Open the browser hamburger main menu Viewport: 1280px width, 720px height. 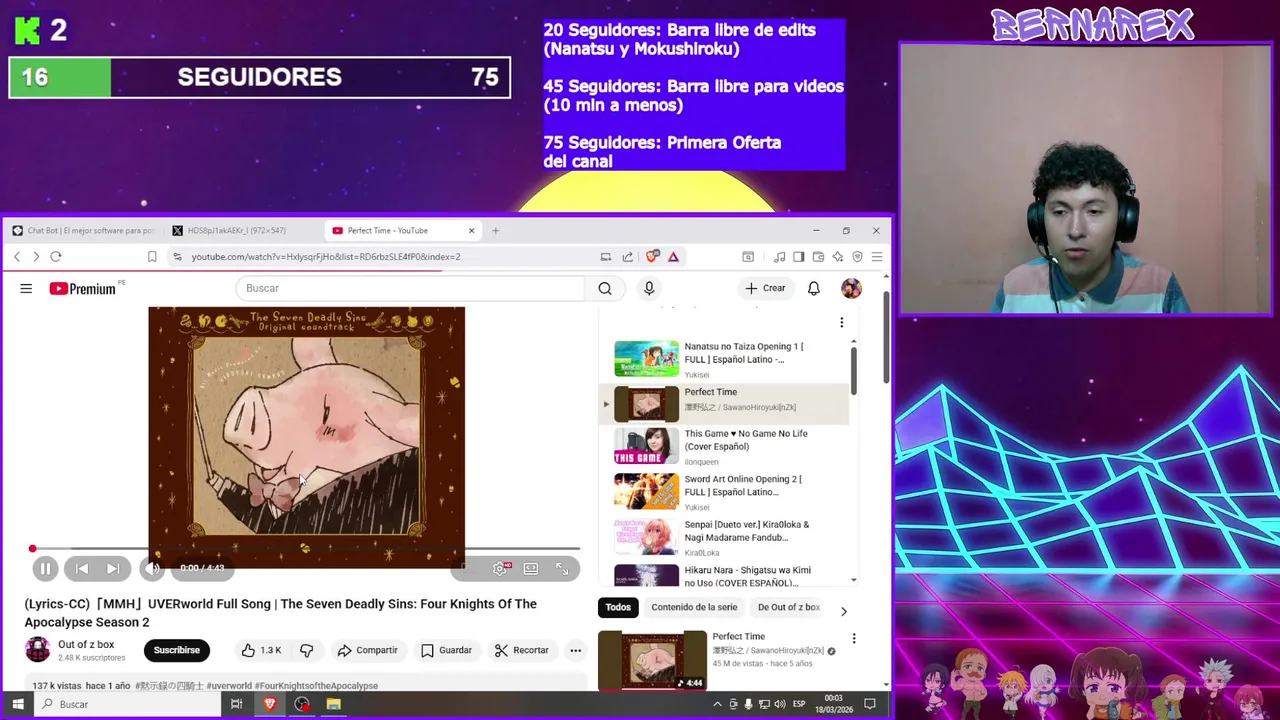click(x=876, y=257)
